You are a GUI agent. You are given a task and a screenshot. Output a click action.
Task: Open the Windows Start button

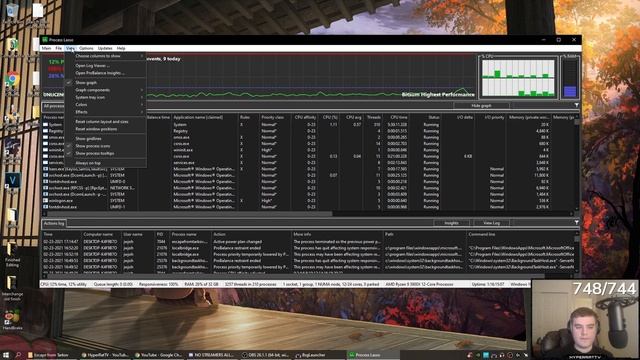click(6, 355)
